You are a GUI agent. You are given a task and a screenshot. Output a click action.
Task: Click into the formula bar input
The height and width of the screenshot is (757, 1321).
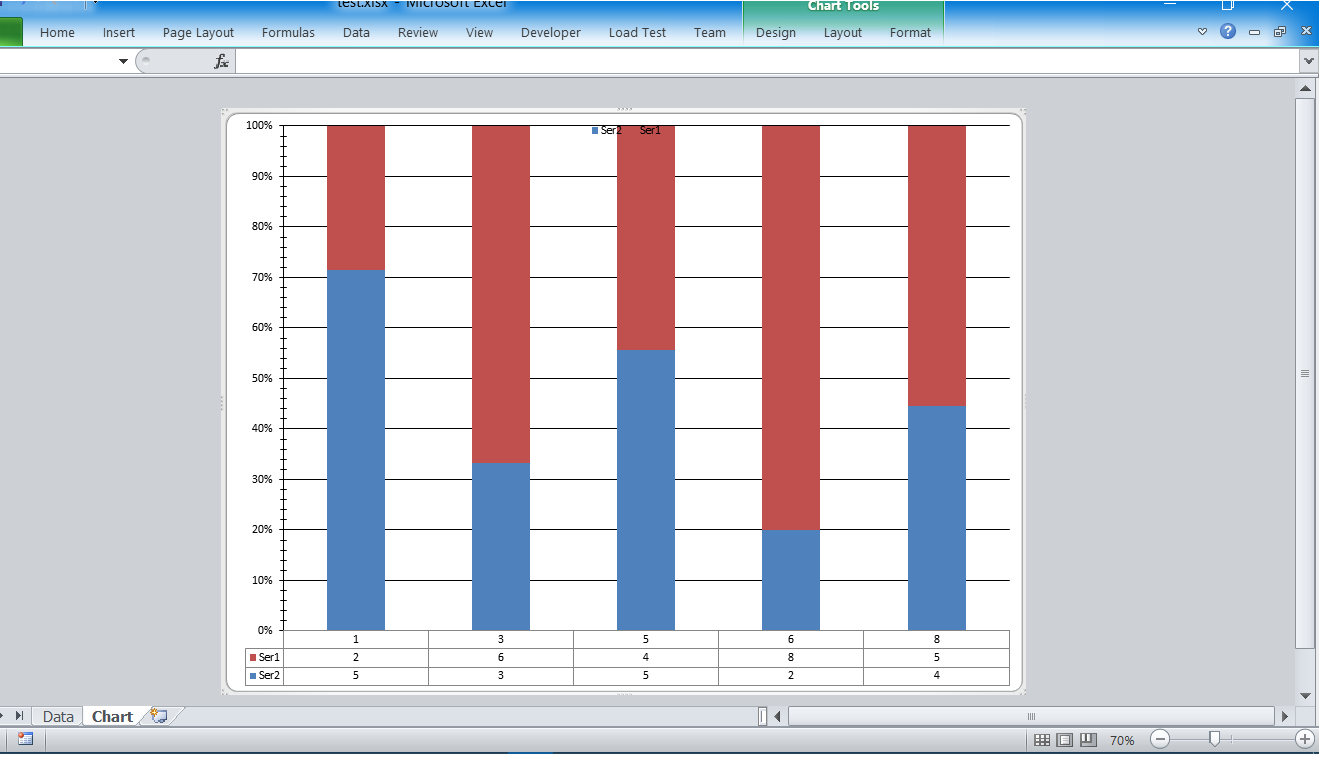(767, 61)
